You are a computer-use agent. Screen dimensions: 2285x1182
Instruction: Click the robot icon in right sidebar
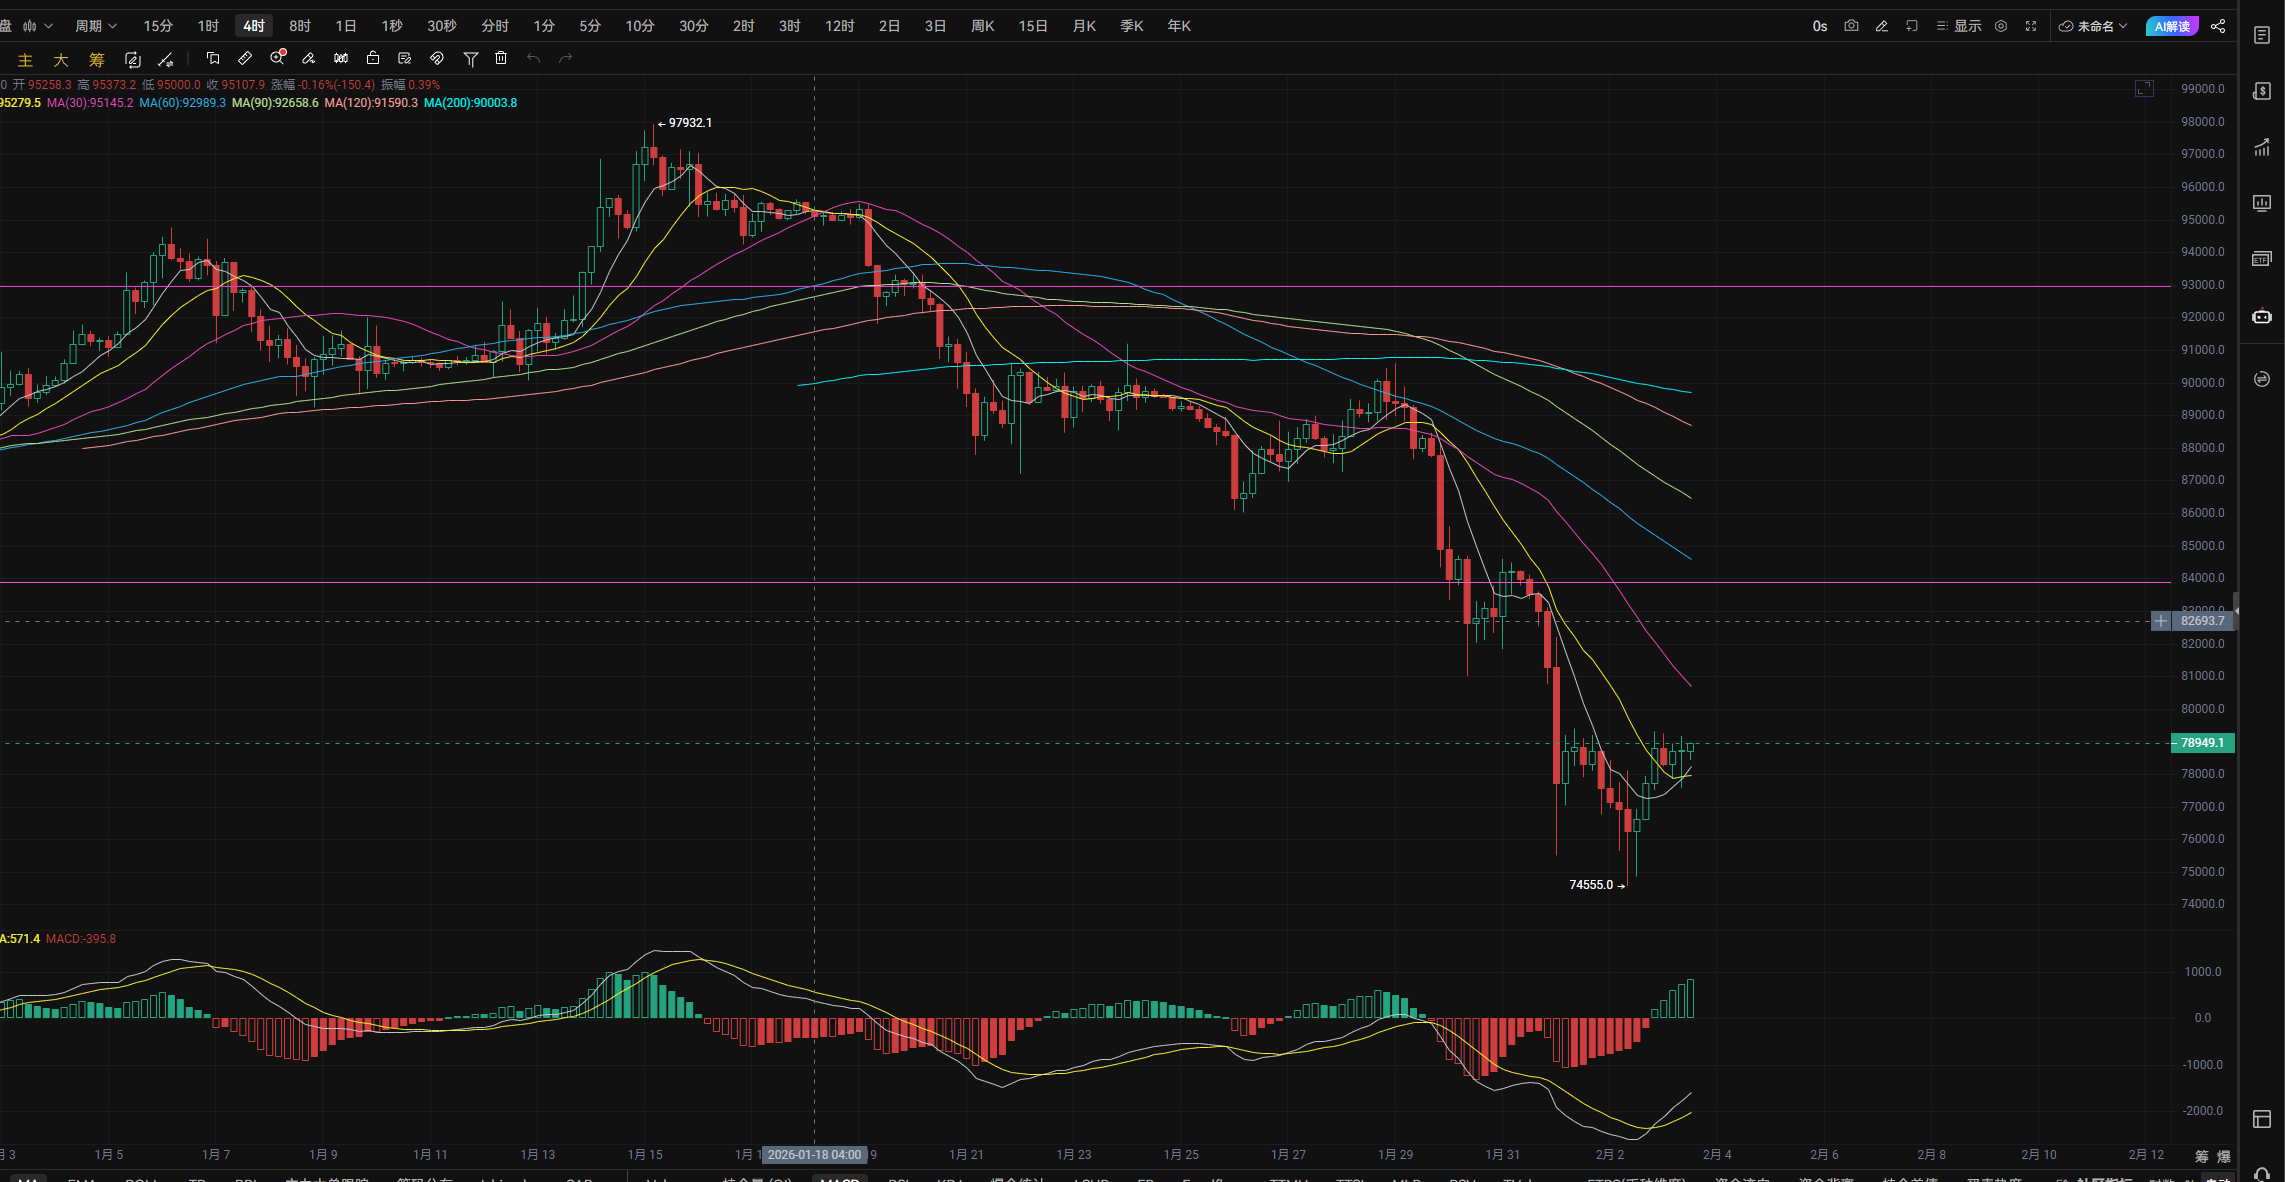2261,316
